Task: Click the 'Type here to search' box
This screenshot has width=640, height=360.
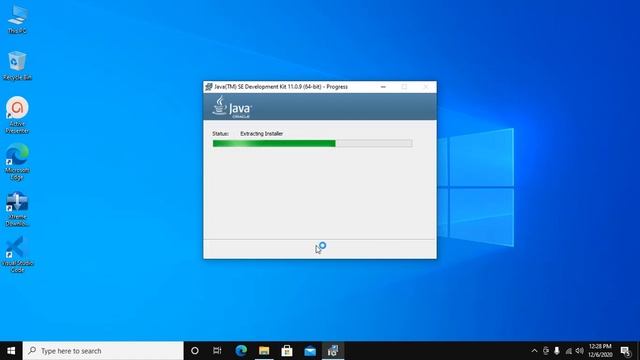Action: click(x=103, y=351)
